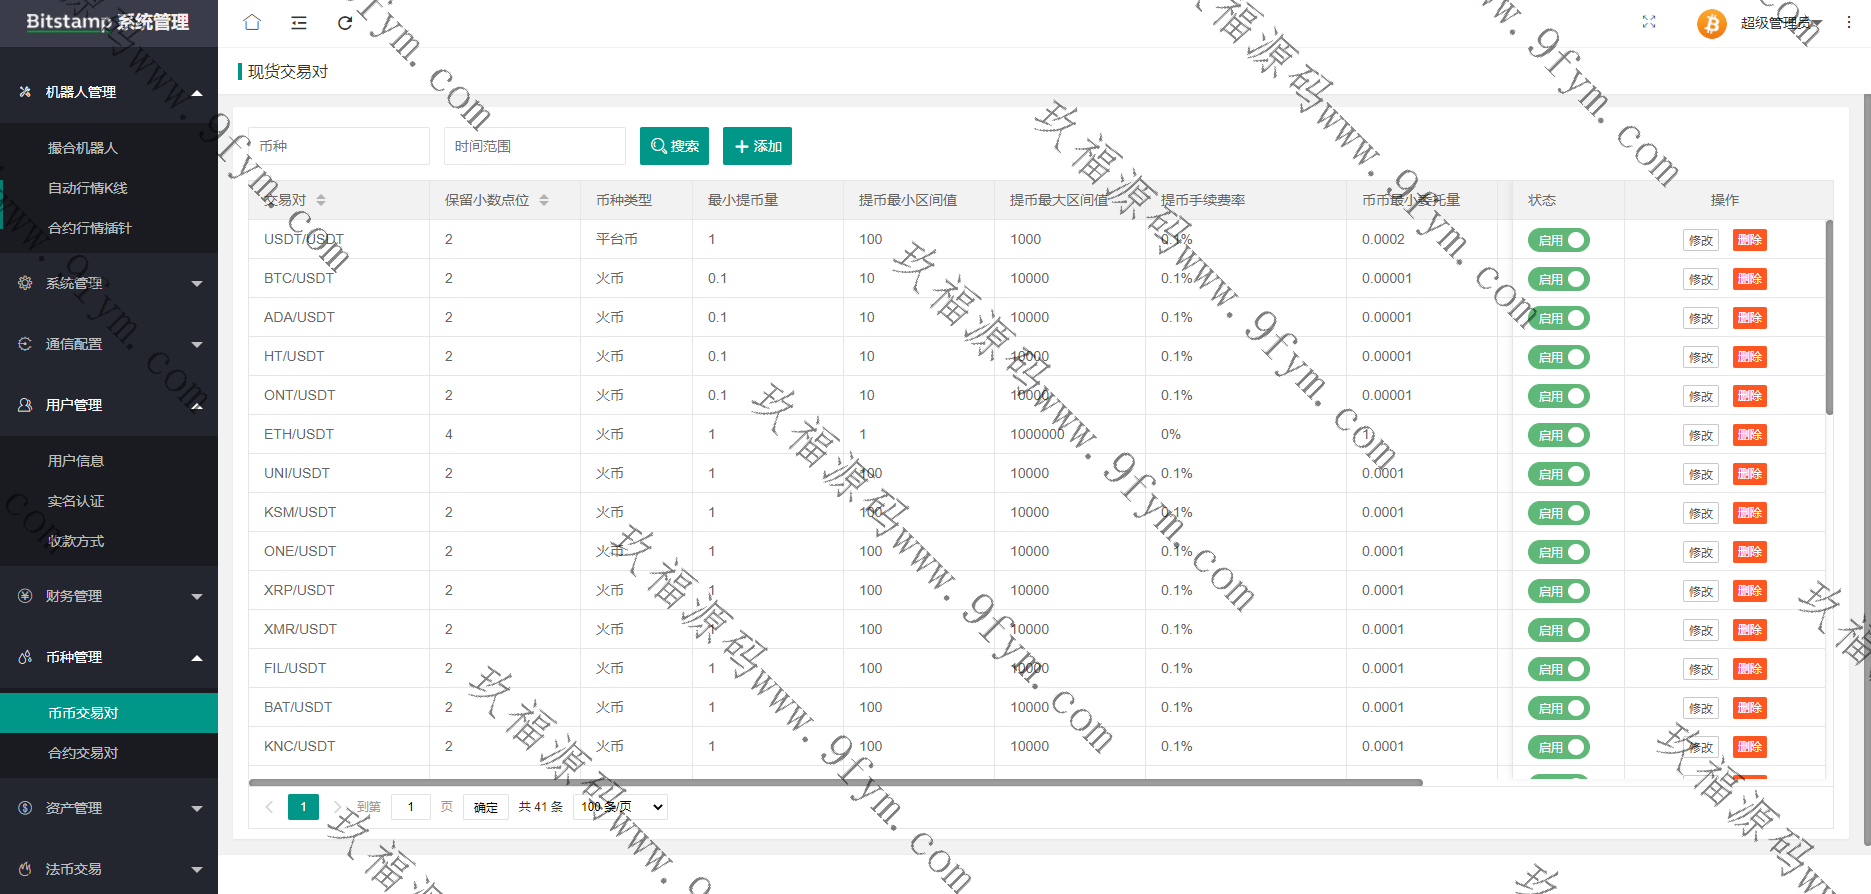Click the green 搜索 button

coord(674,146)
